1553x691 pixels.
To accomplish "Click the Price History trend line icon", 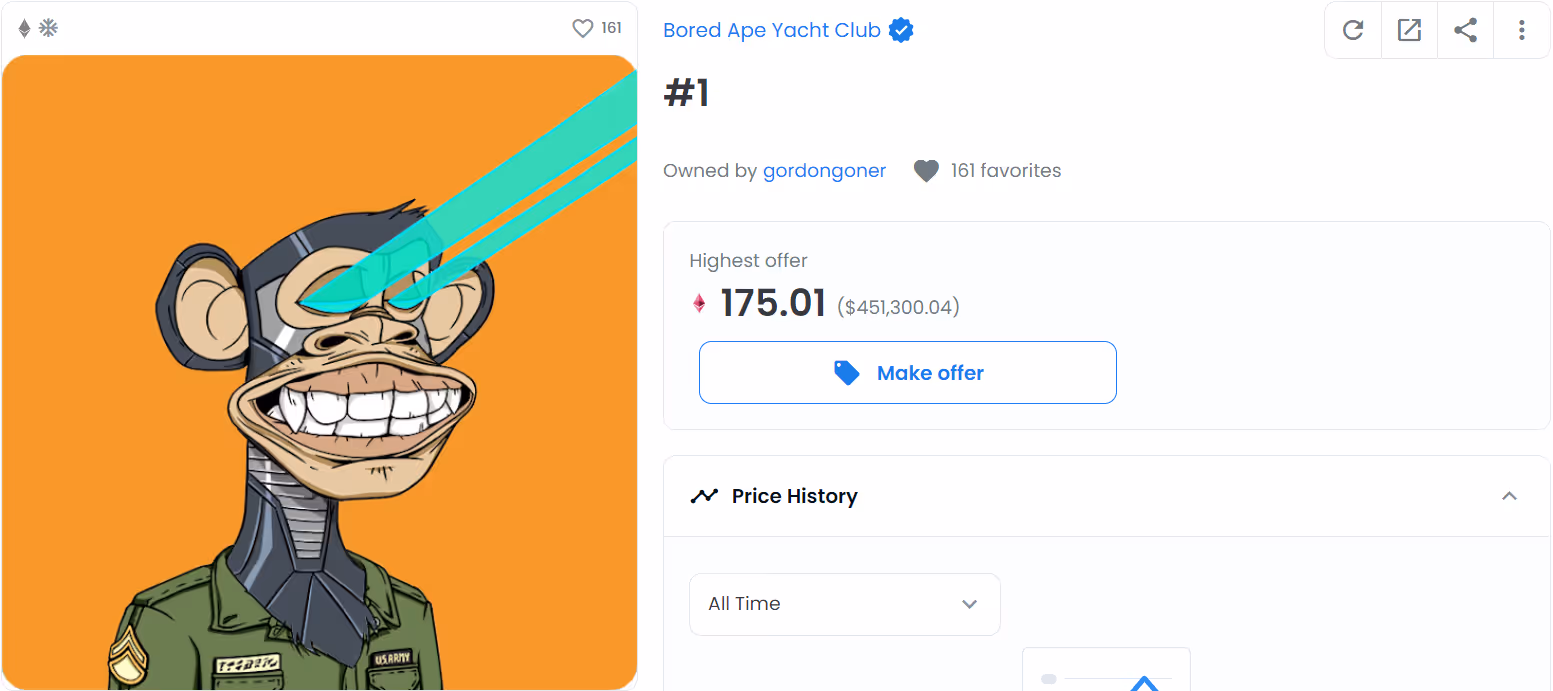I will click(x=704, y=496).
